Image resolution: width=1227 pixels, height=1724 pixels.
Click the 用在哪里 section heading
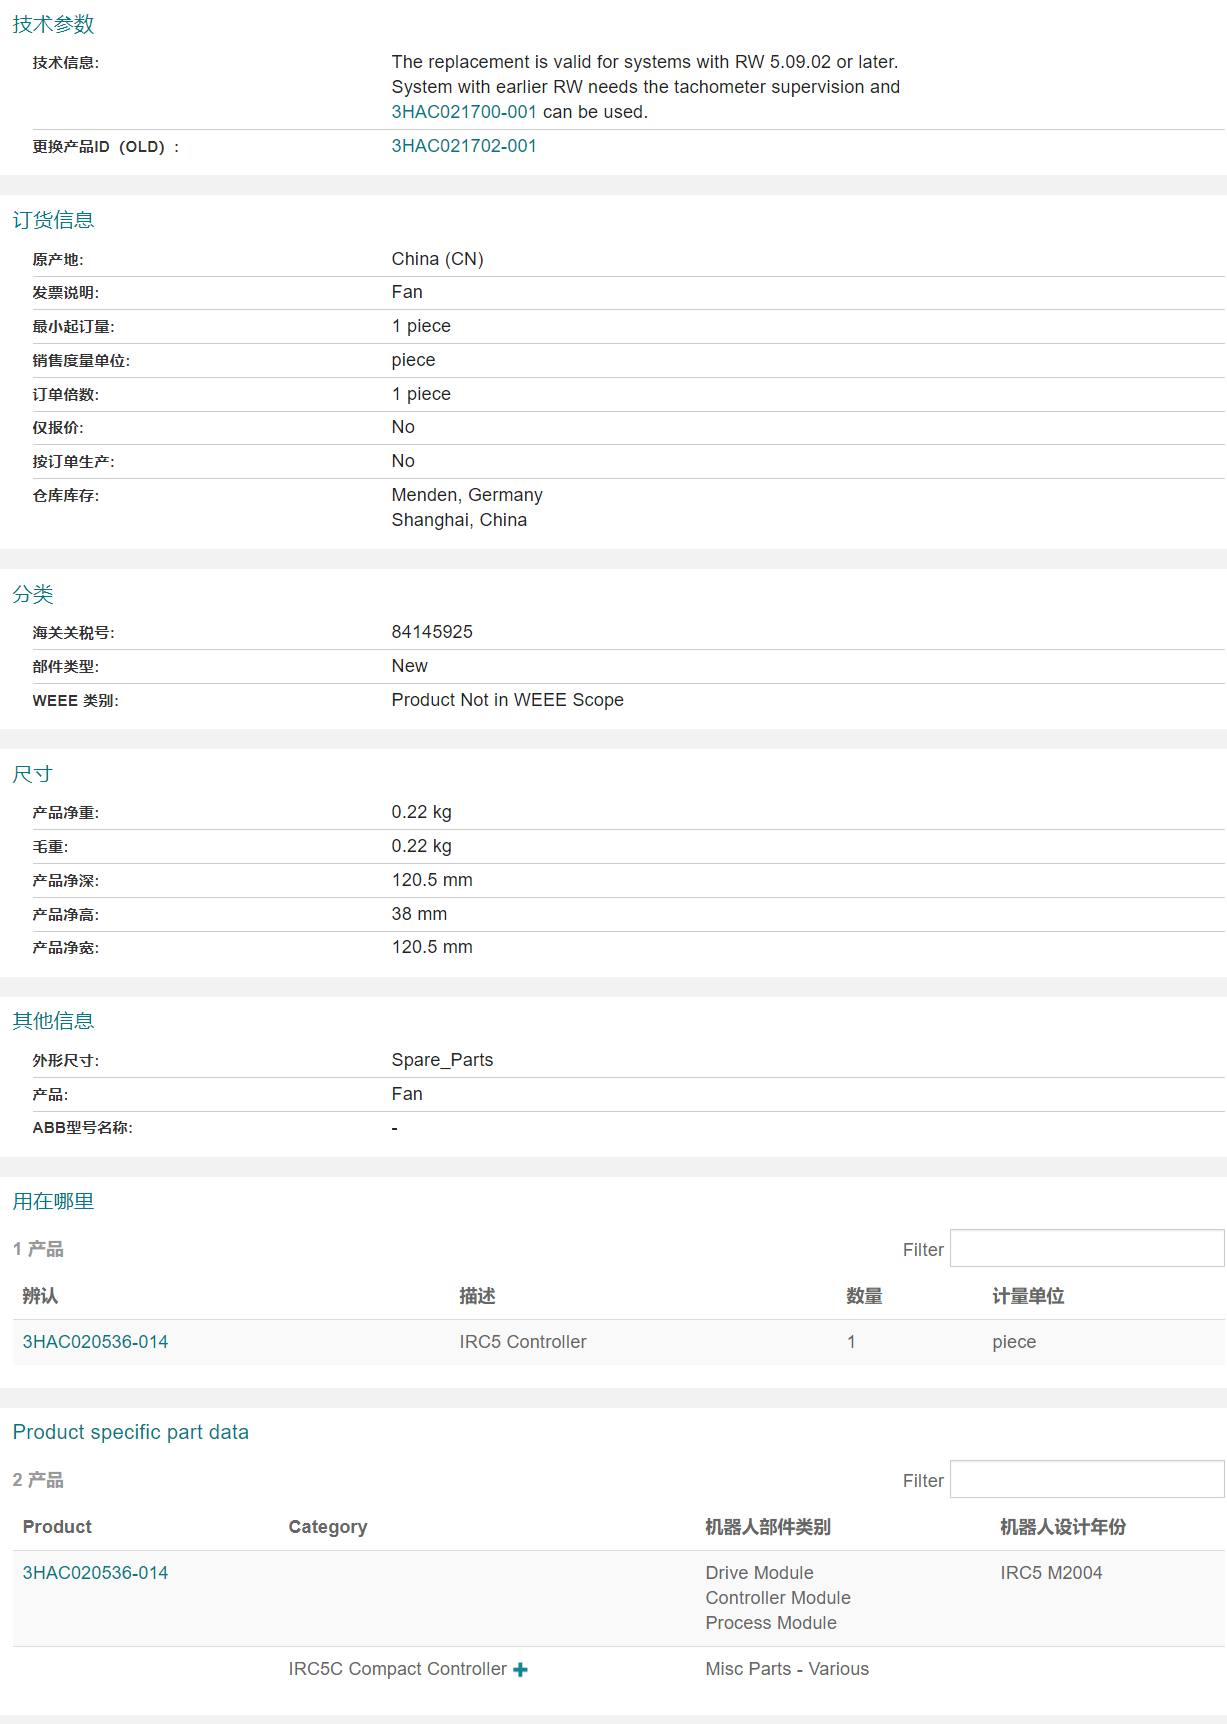tap(53, 1201)
